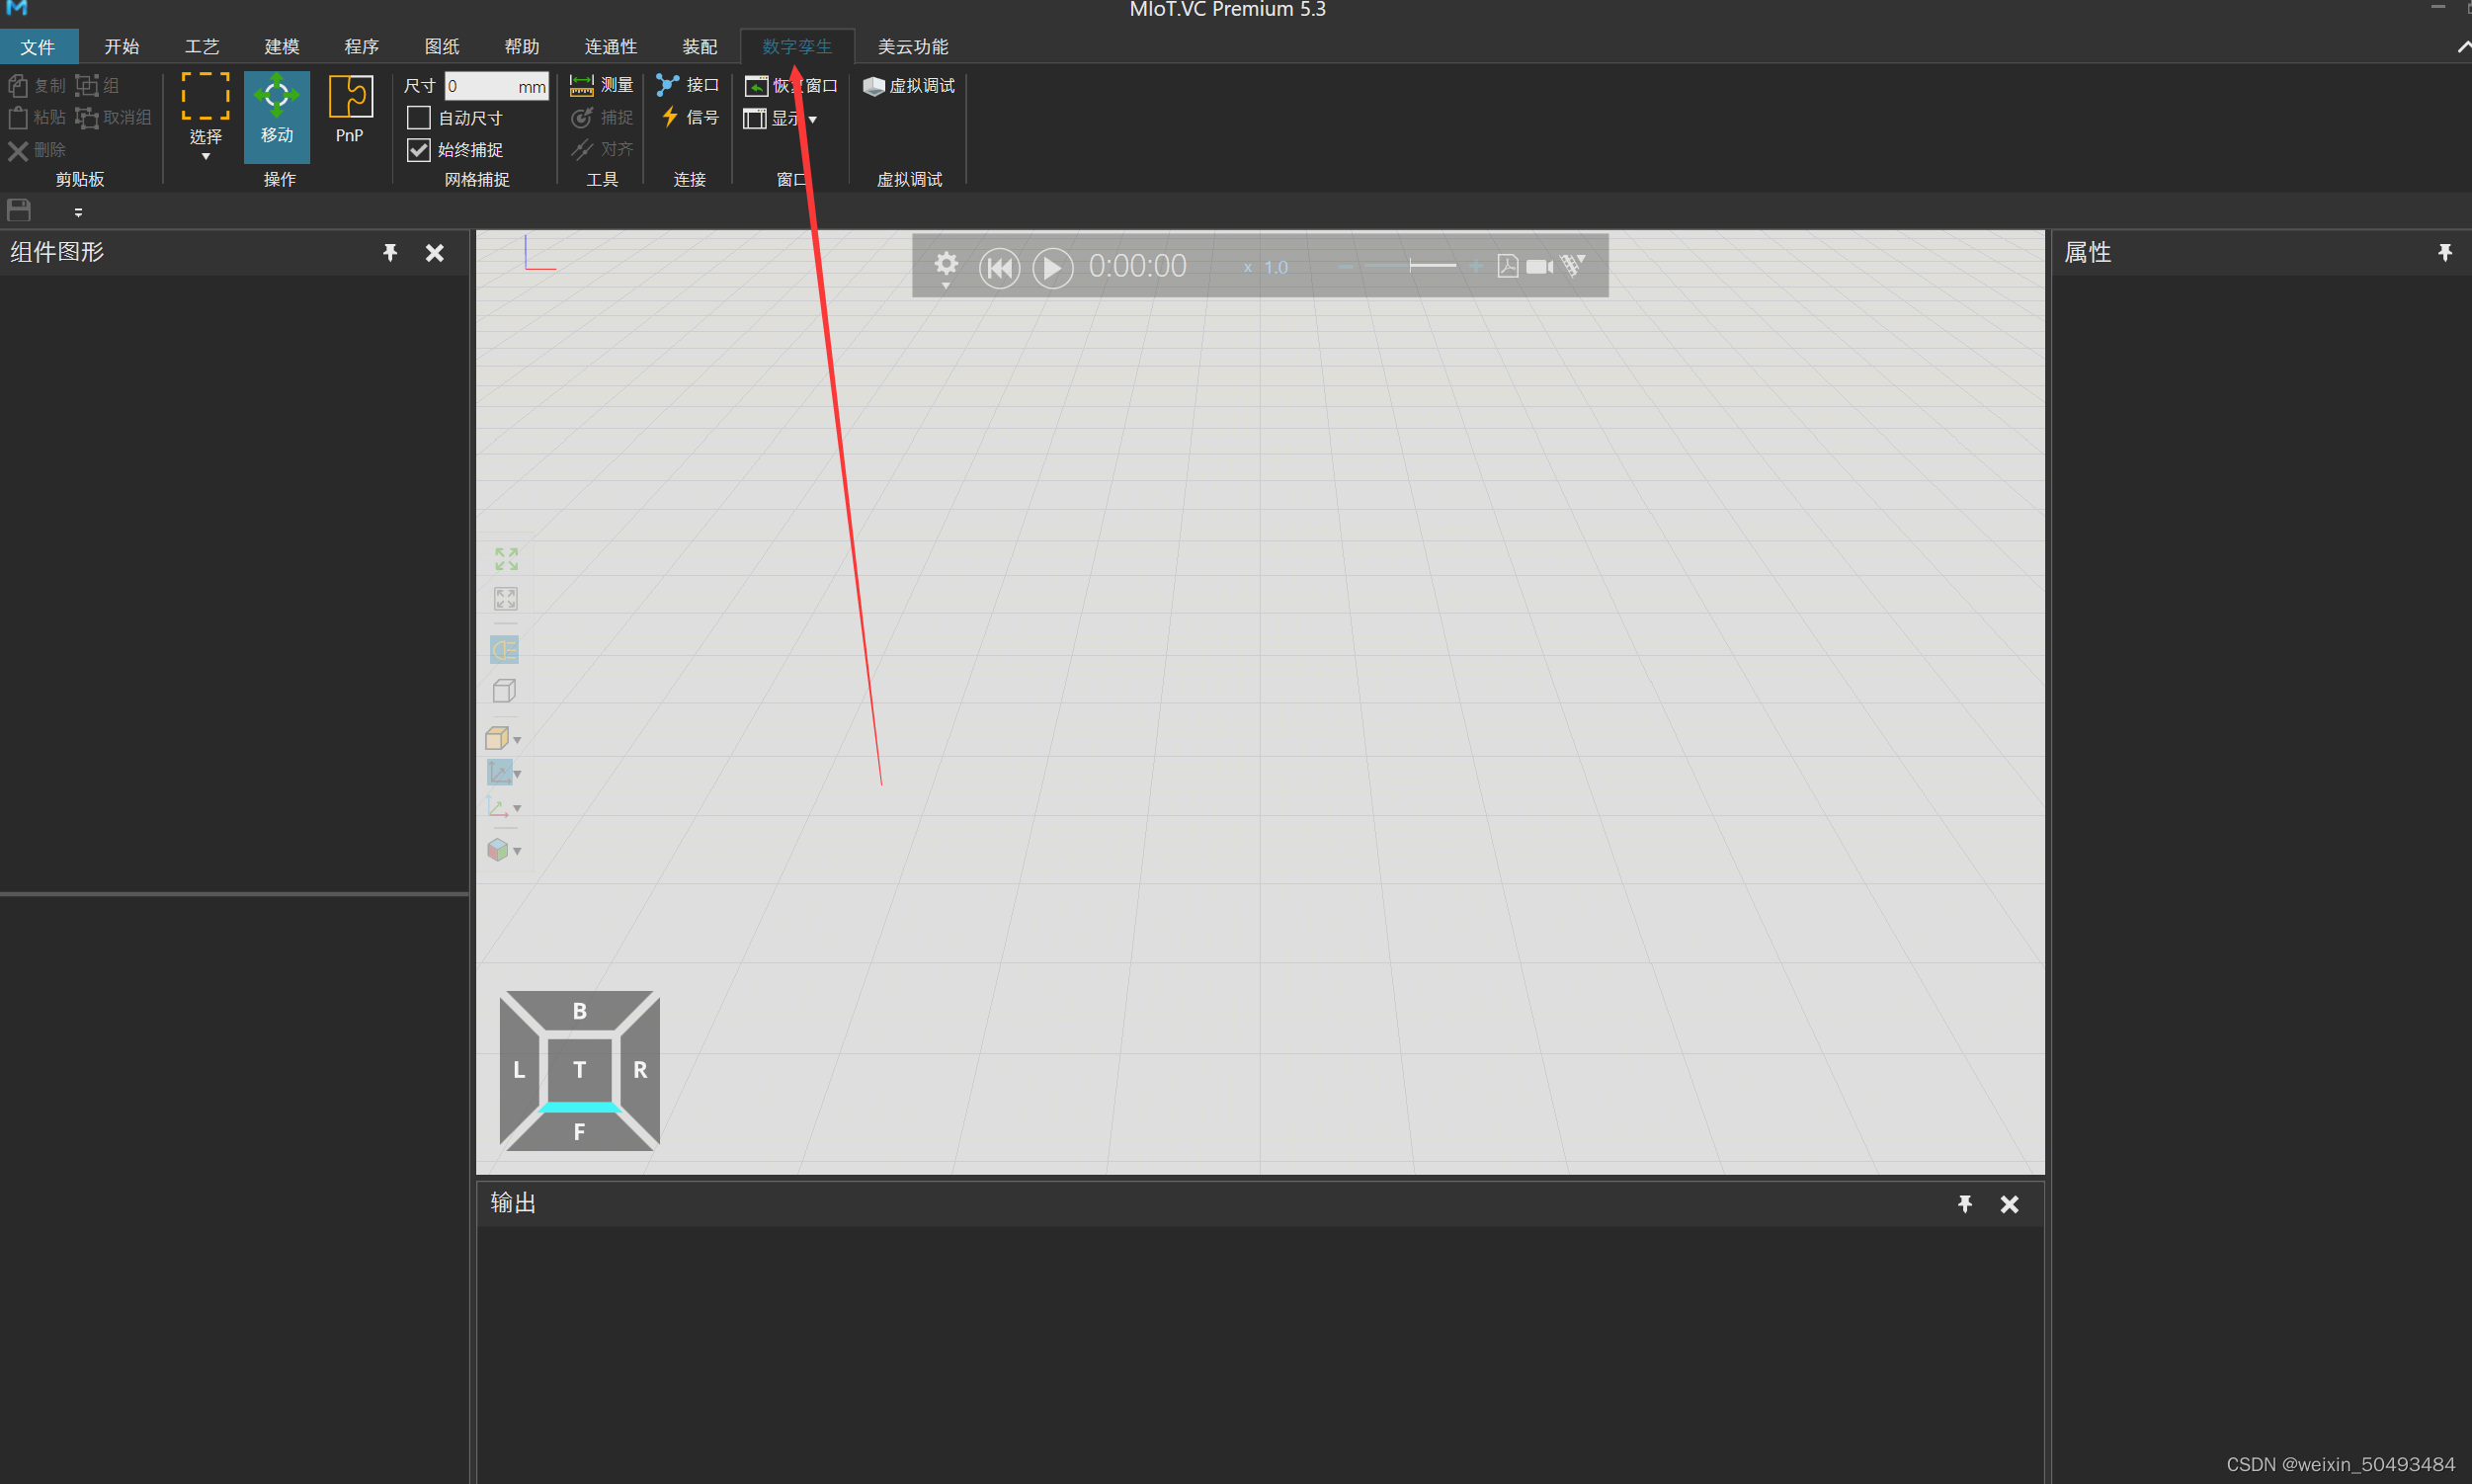Click the camera record icon in simulation bar
Image resolution: width=2472 pixels, height=1484 pixels.
(x=1539, y=267)
